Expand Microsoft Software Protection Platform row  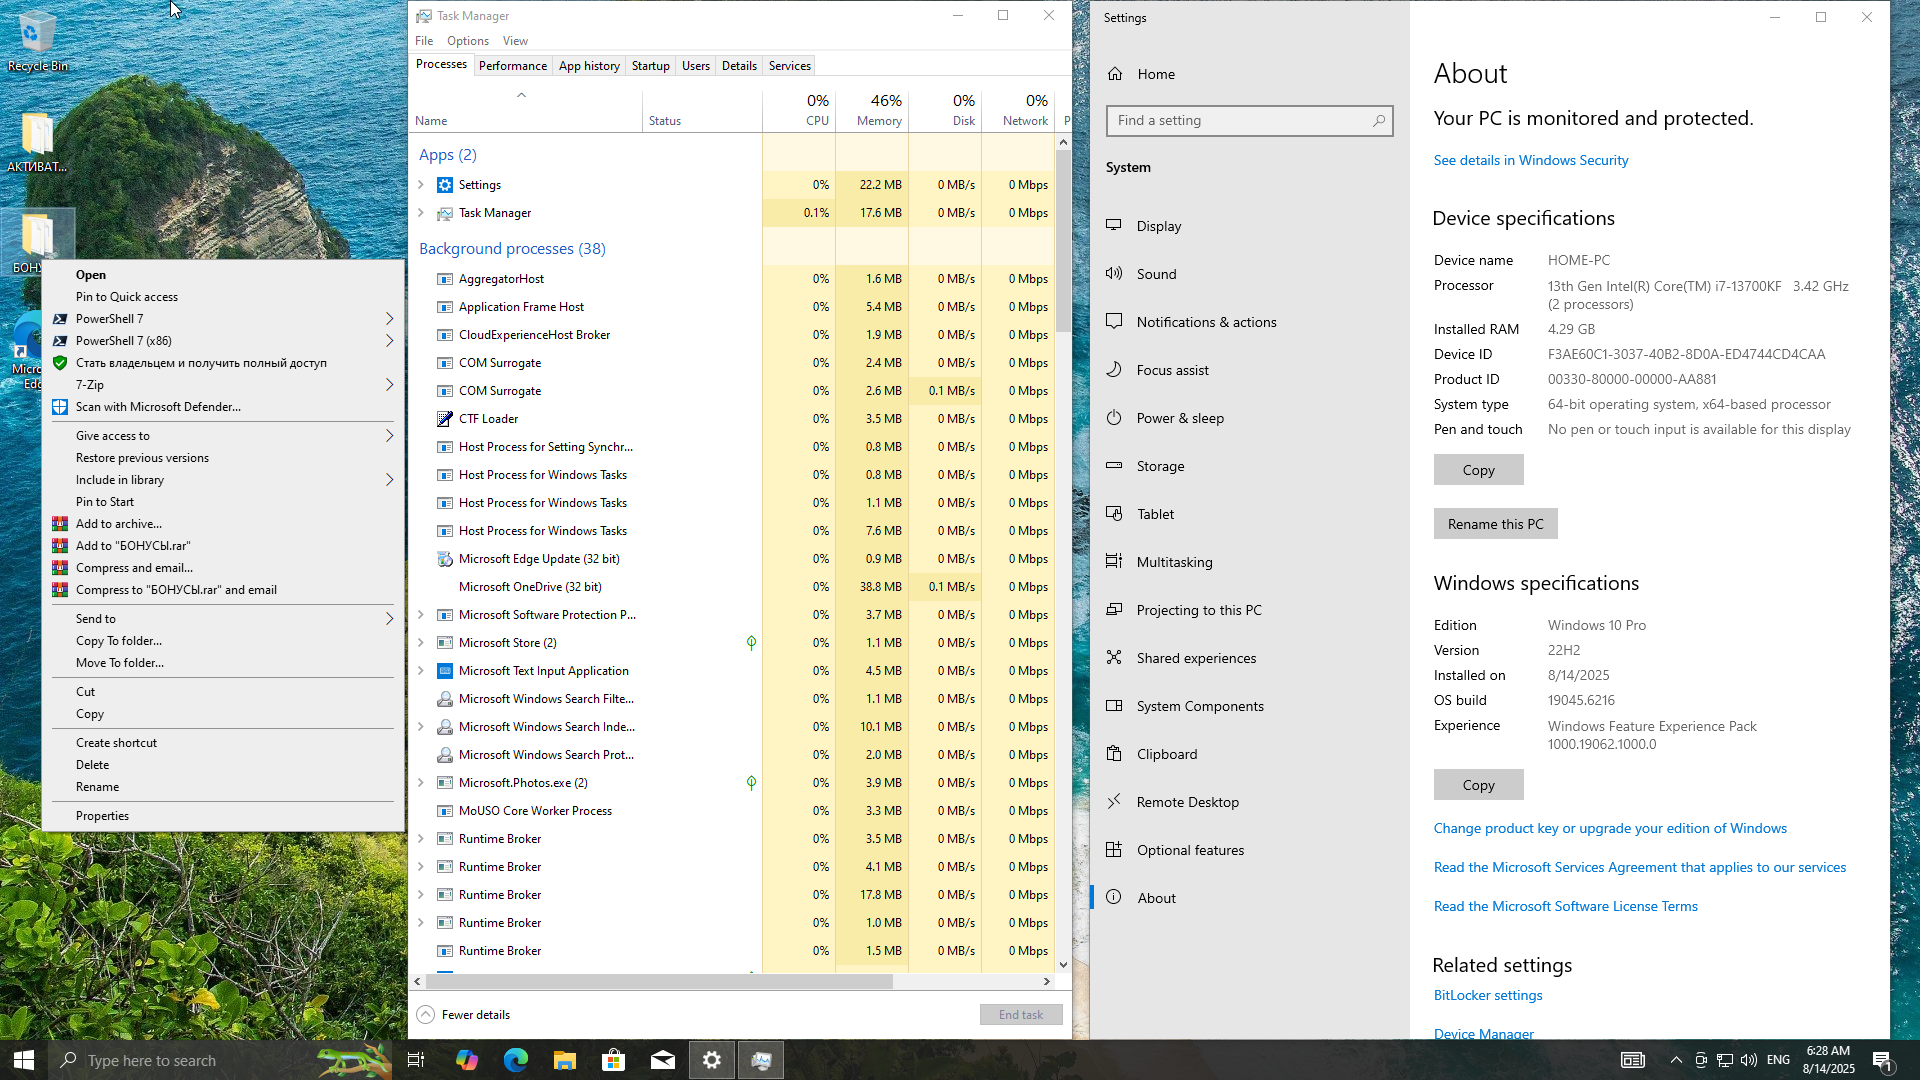point(421,615)
